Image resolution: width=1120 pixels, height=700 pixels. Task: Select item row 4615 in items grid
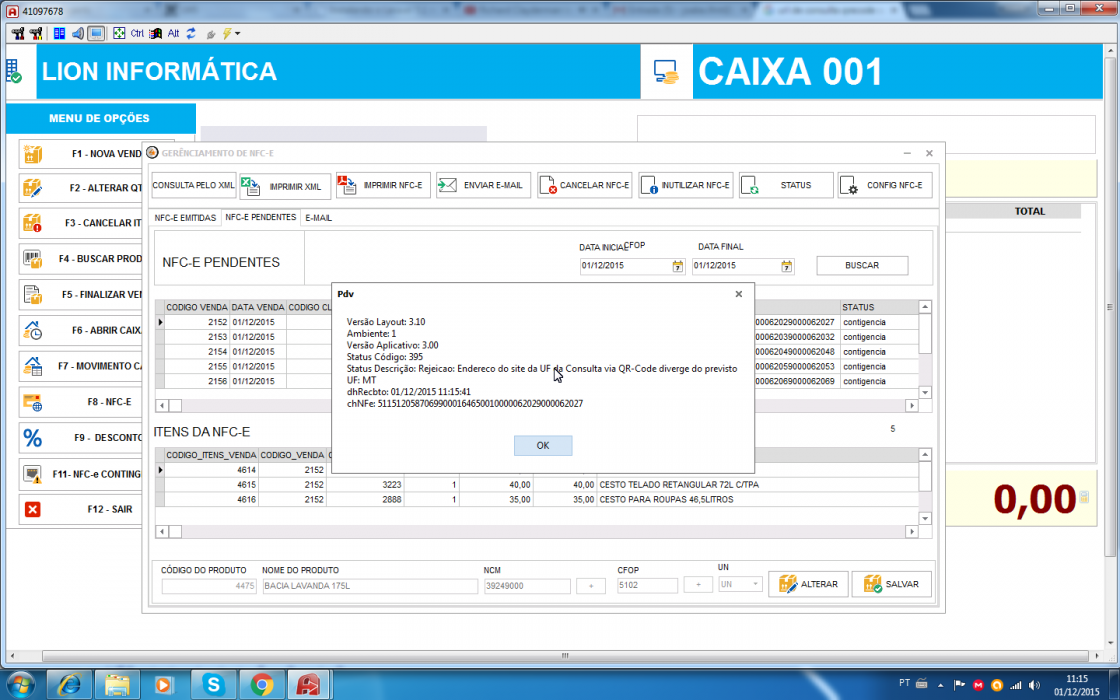coord(537,484)
